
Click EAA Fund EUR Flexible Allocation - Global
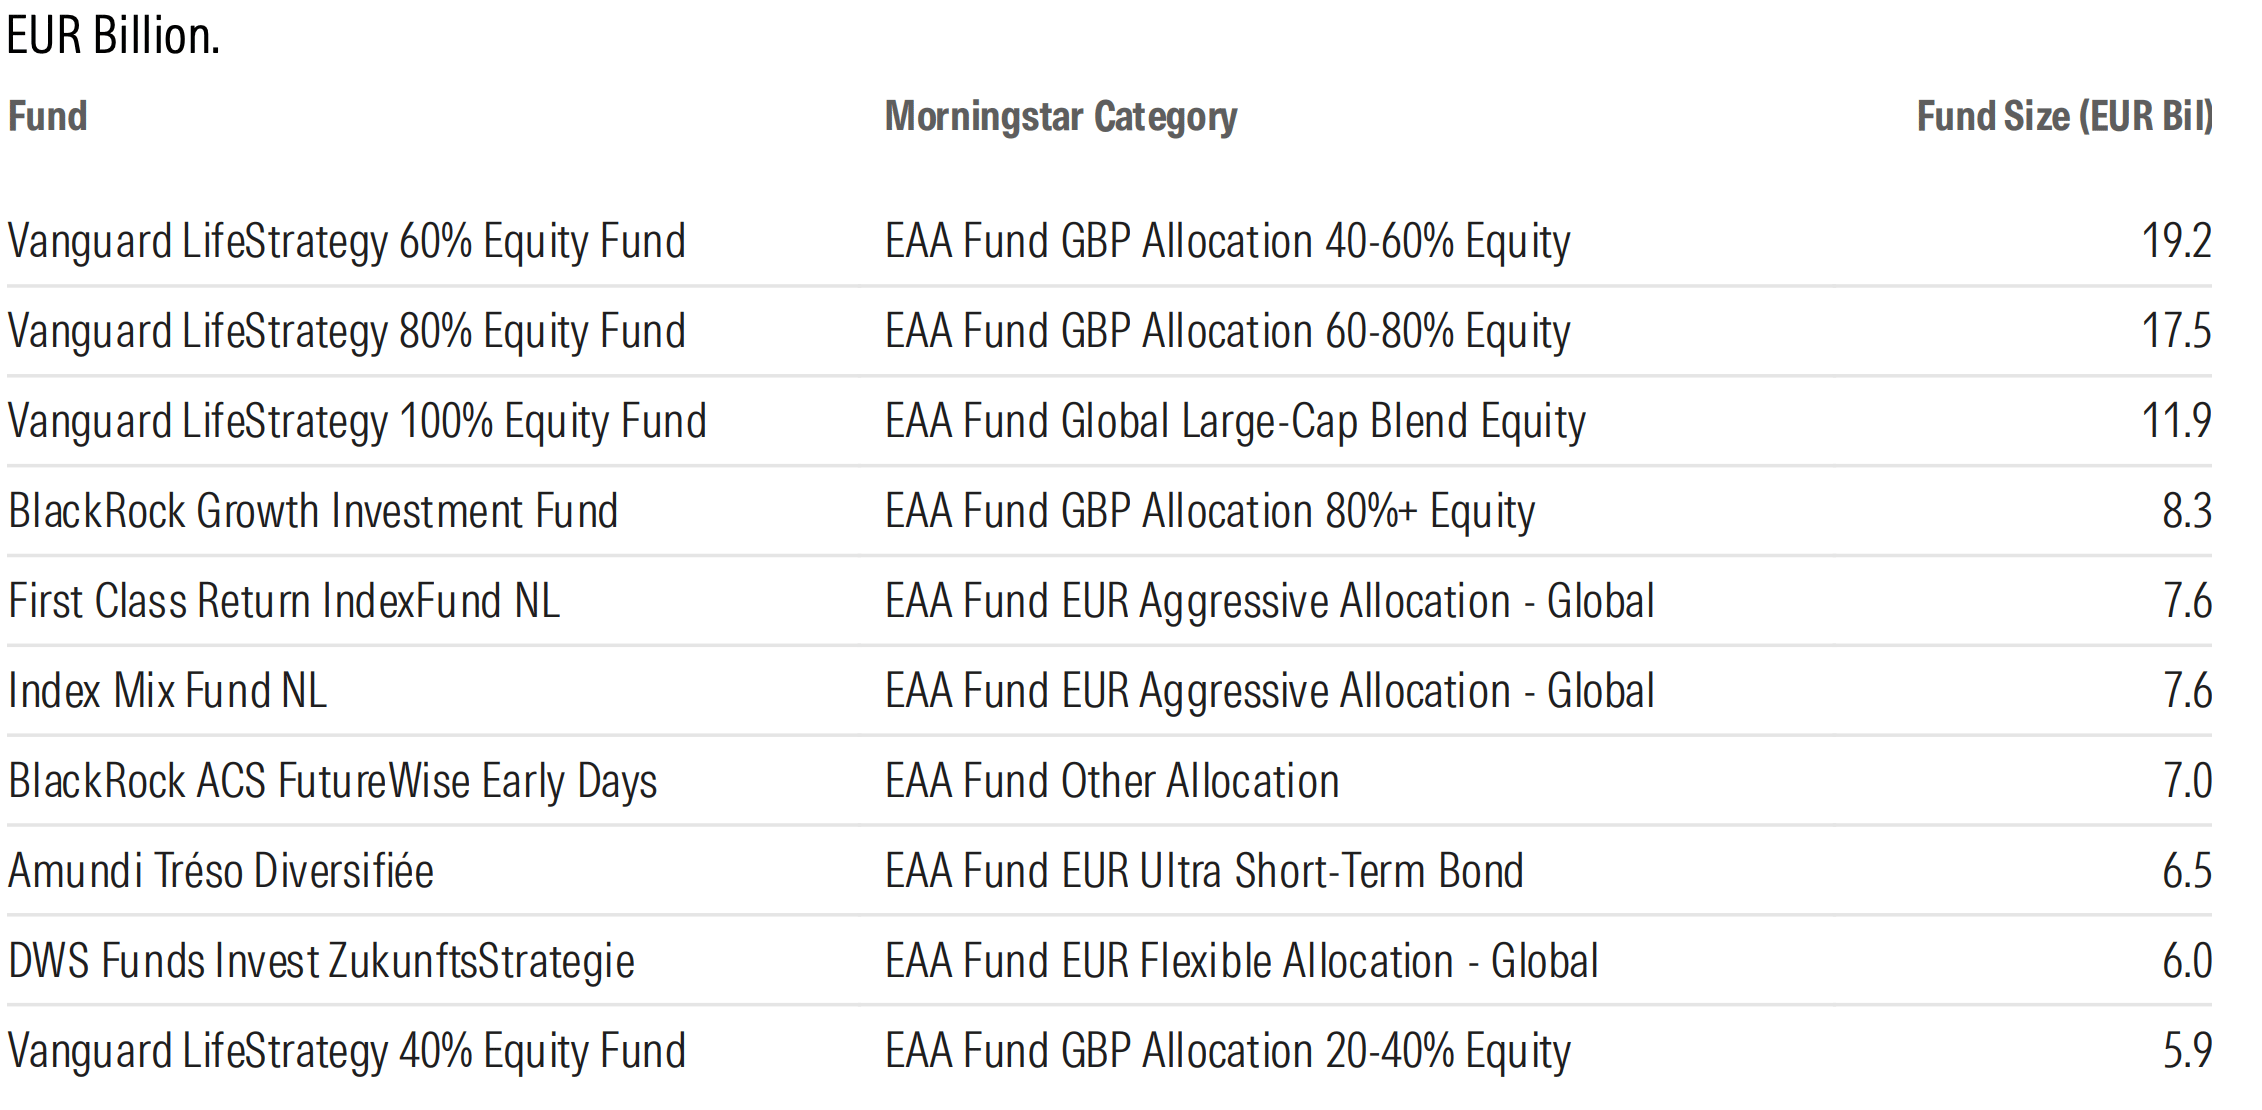[1242, 961]
